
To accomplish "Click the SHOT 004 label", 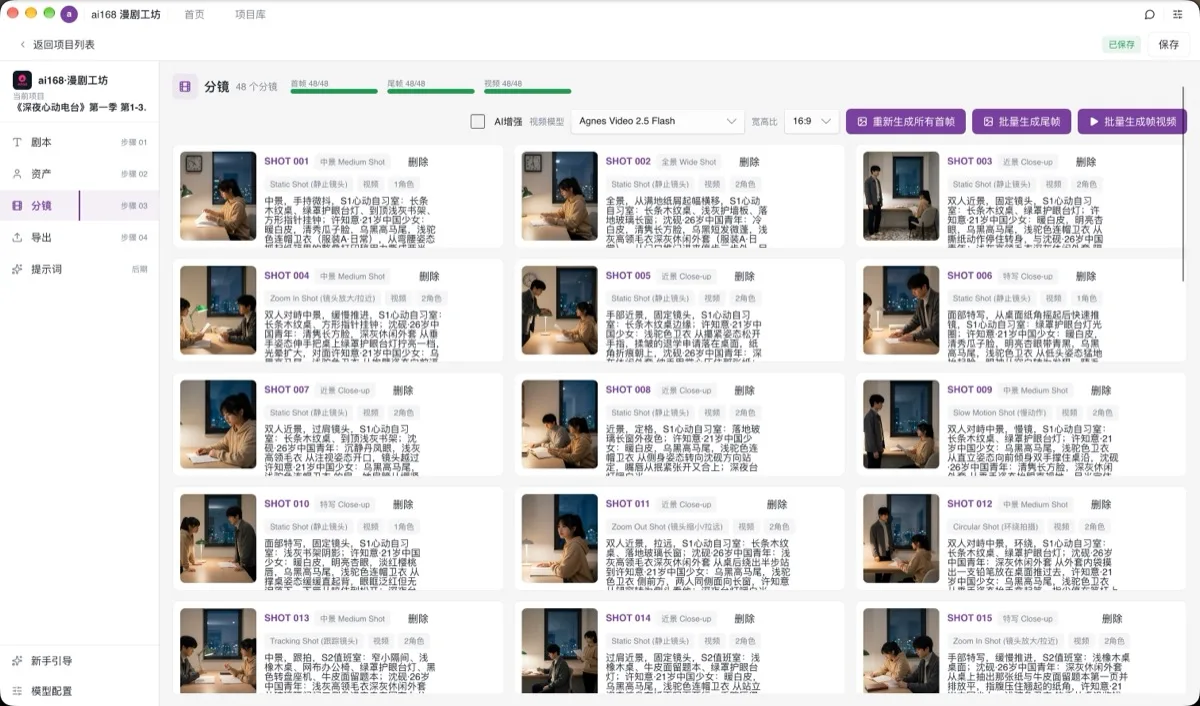I will [x=287, y=276].
